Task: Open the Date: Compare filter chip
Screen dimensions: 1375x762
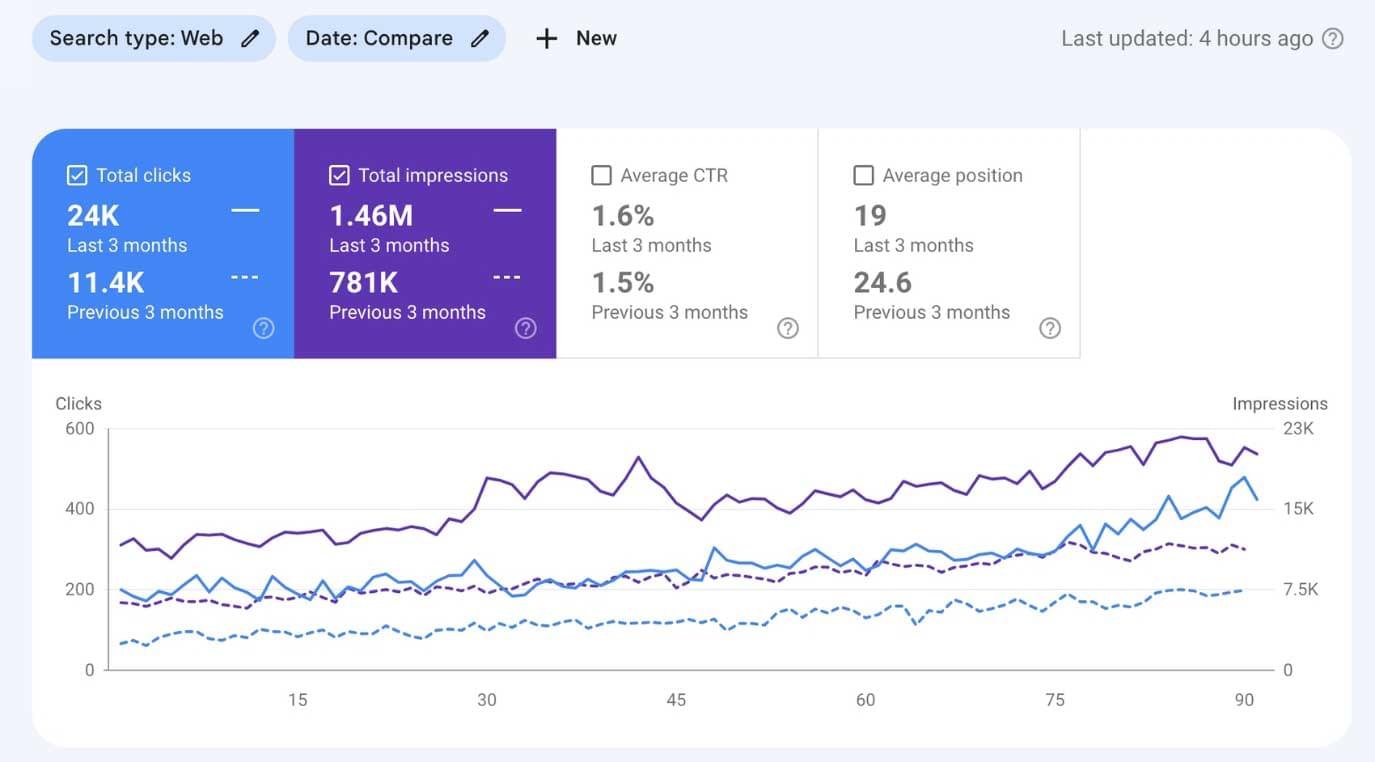Action: pyautogui.click(x=379, y=39)
